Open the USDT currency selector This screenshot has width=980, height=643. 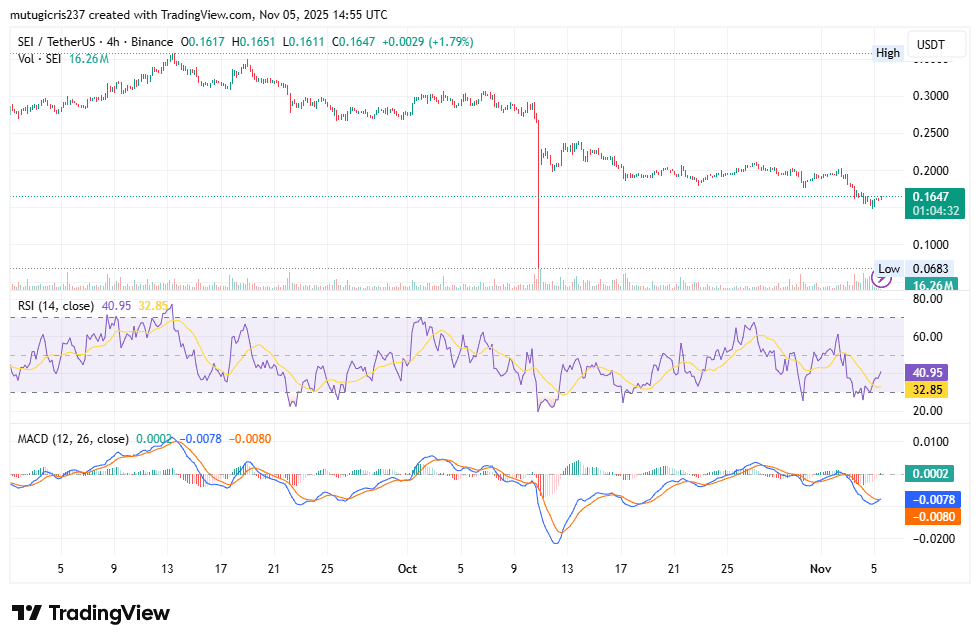(936, 44)
